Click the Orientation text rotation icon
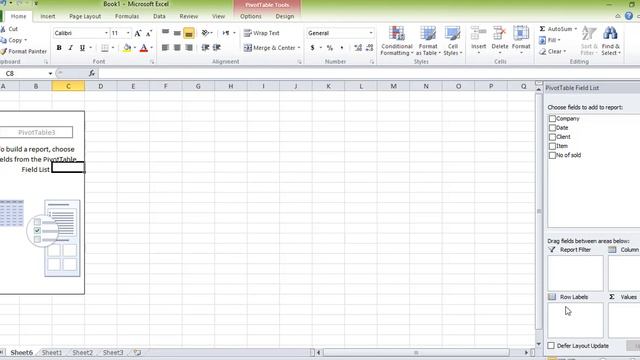 tap(205, 33)
